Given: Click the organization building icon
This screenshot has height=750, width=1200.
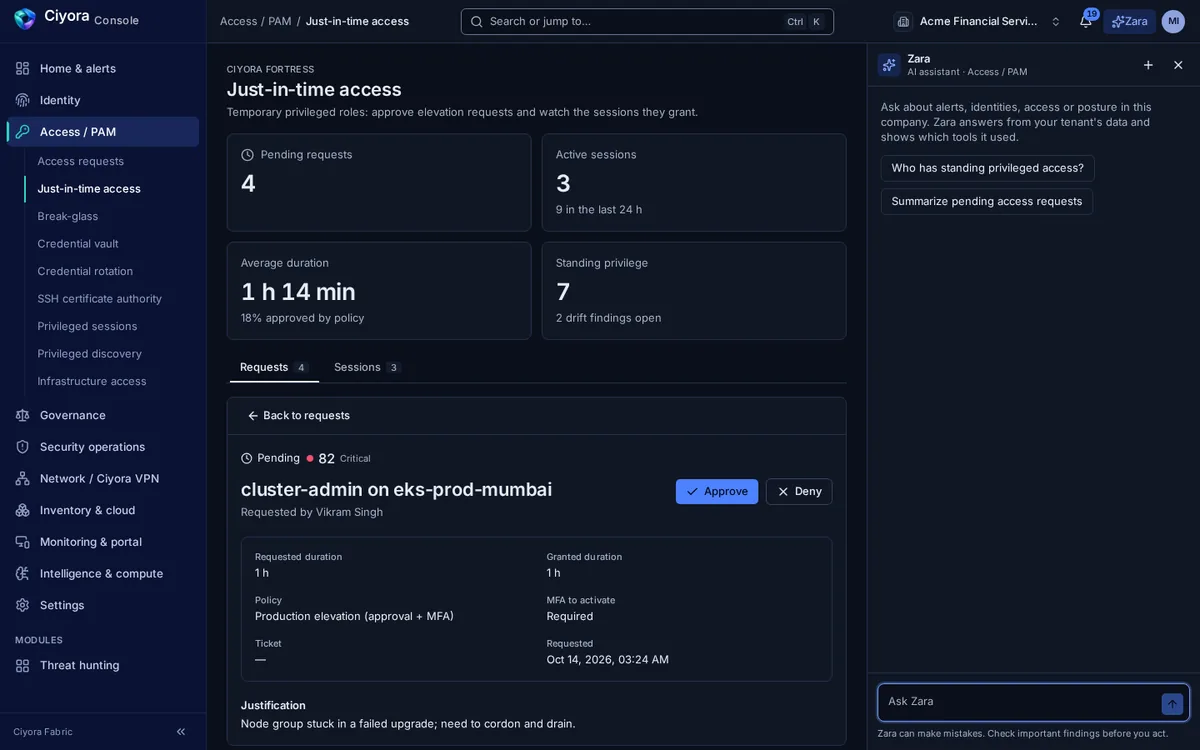Looking at the screenshot, I should coord(903,21).
